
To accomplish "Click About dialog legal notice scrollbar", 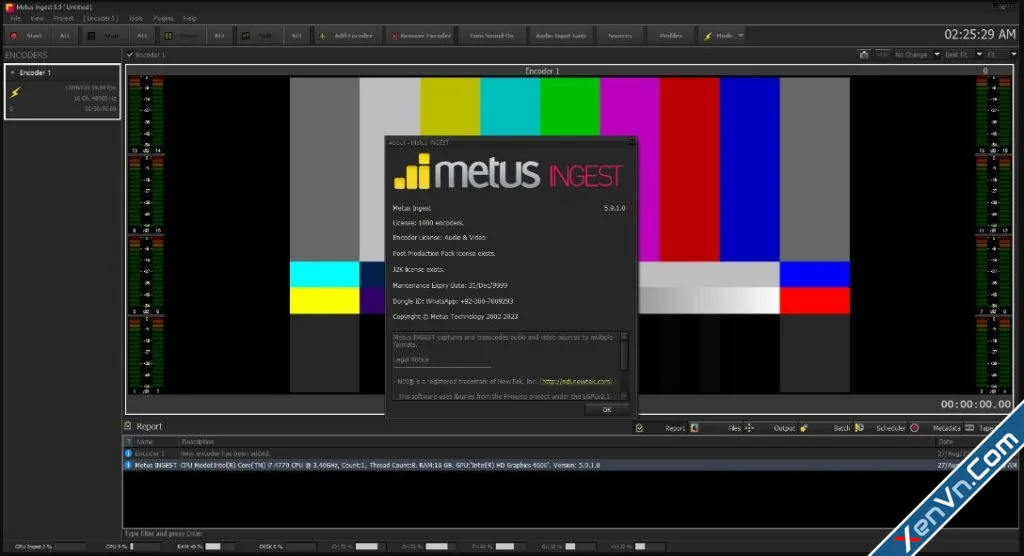I will coord(624,366).
